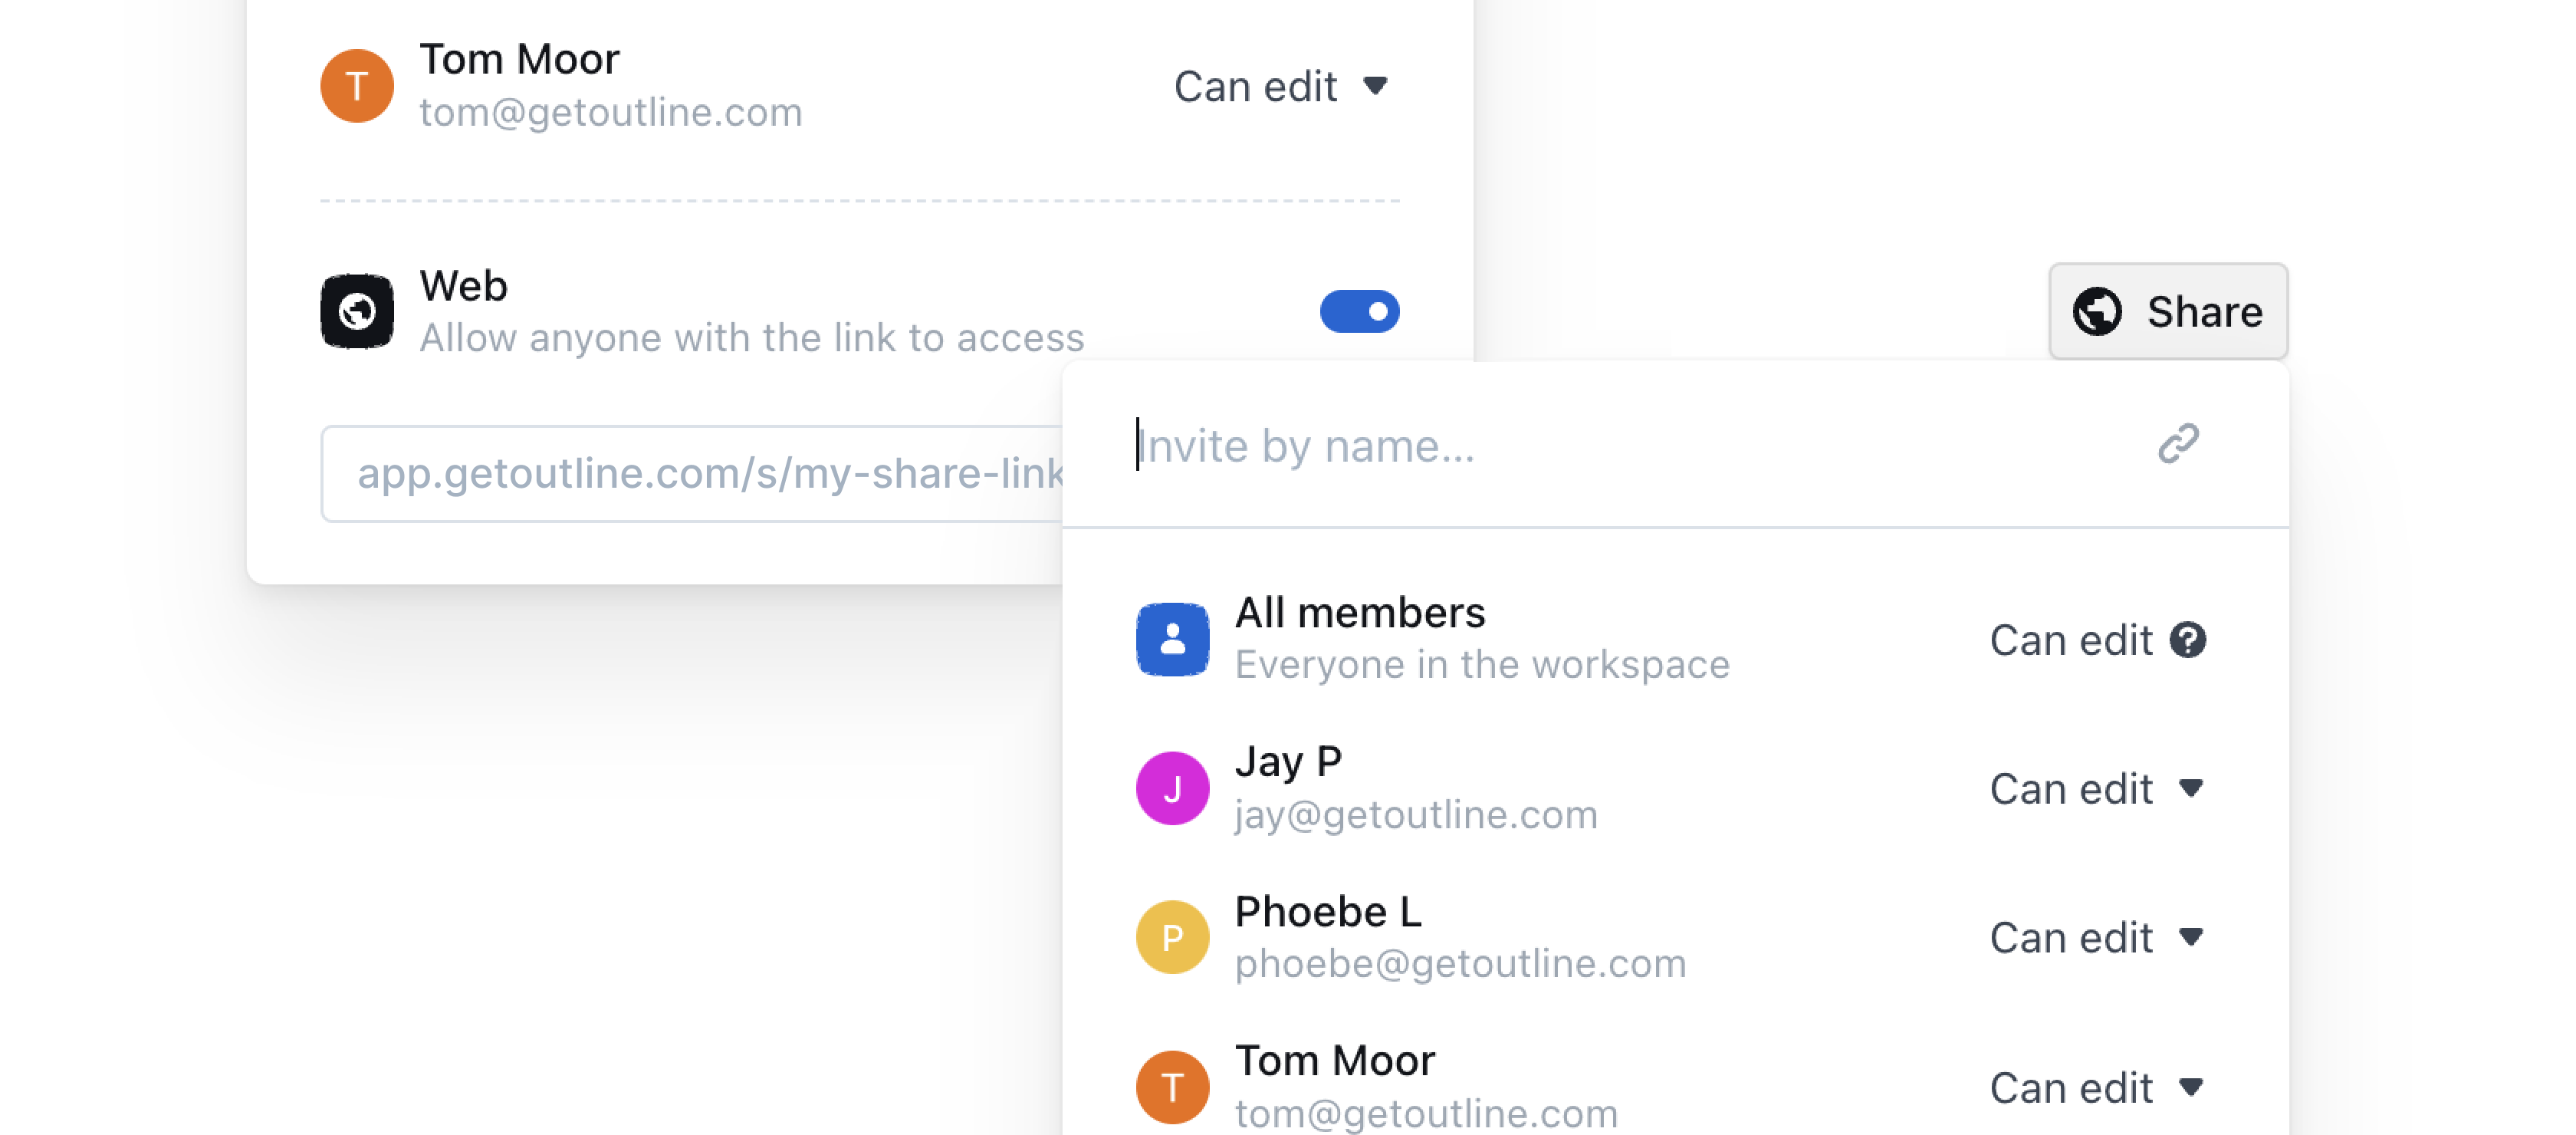Select Jay P's avatar
The width and height of the screenshot is (2576, 1135).
1173,788
